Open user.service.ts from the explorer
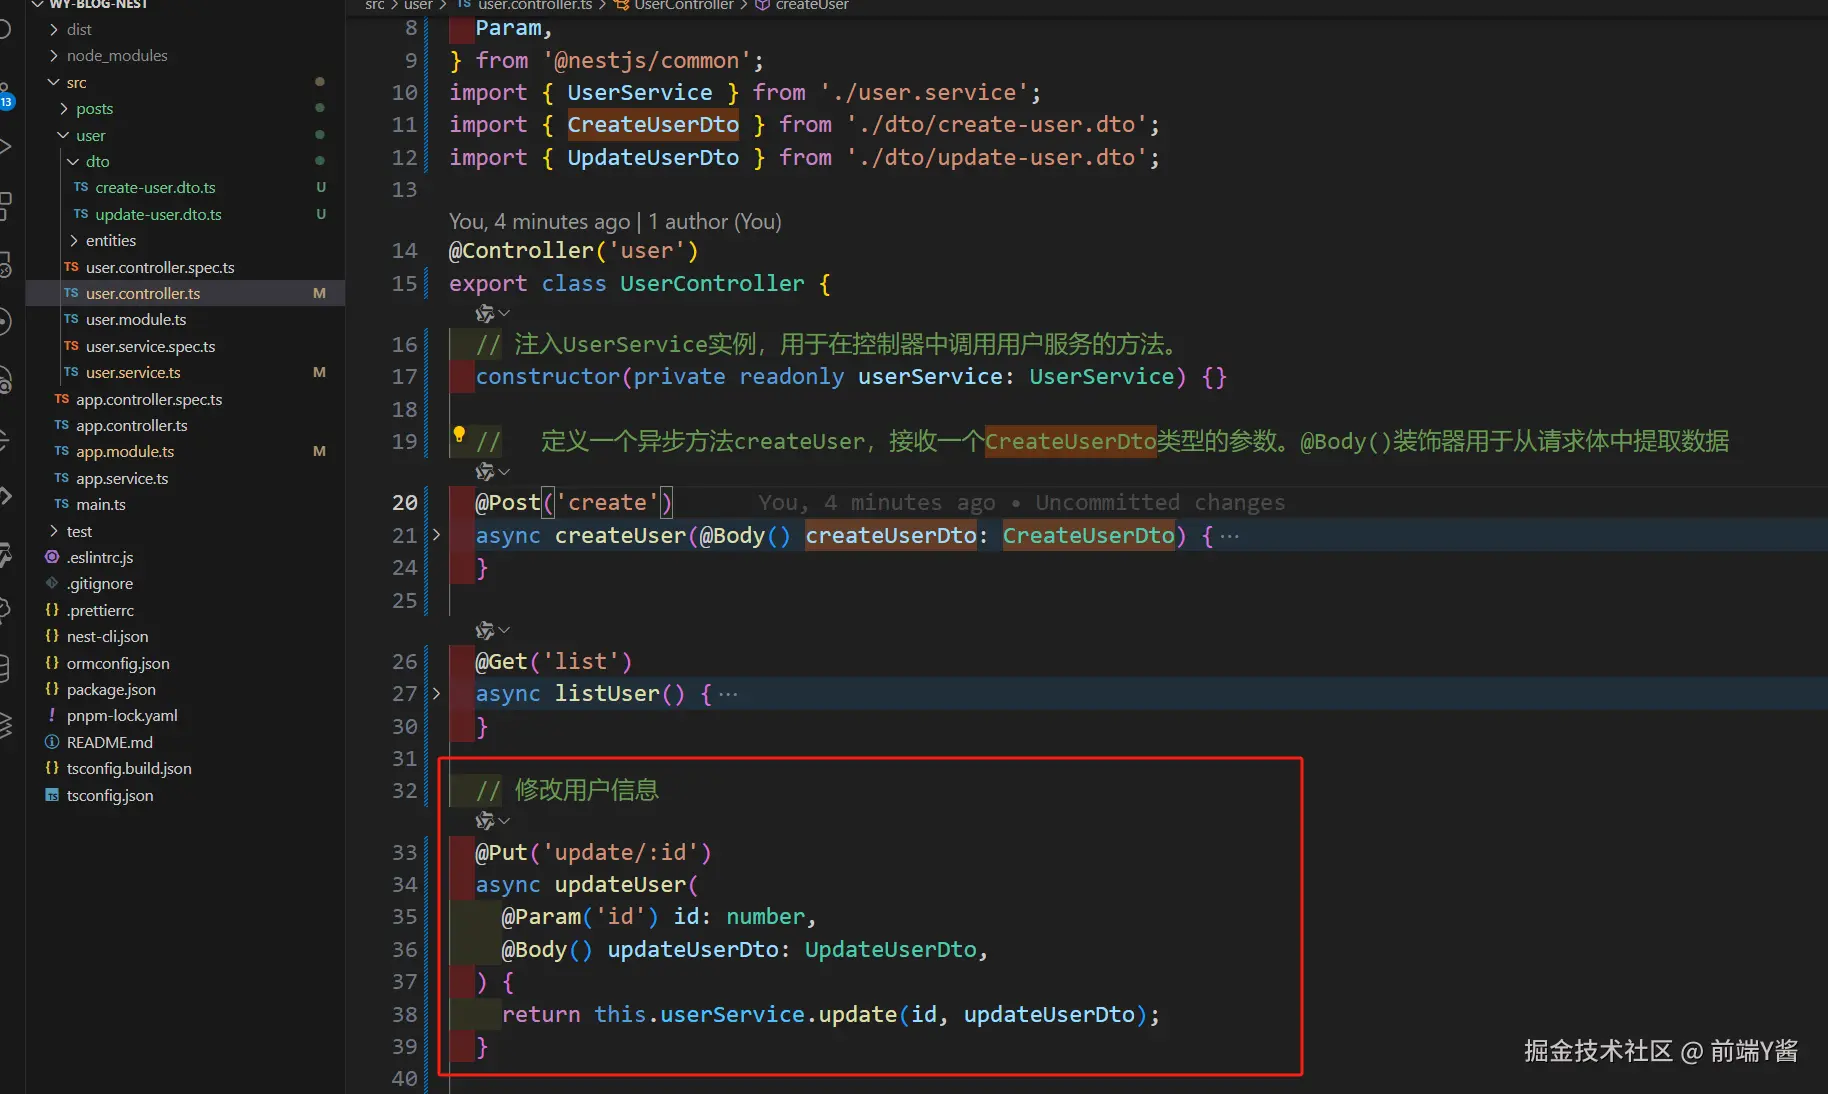Image resolution: width=1828 pixels, height=1094 pixels. [133, 372]
